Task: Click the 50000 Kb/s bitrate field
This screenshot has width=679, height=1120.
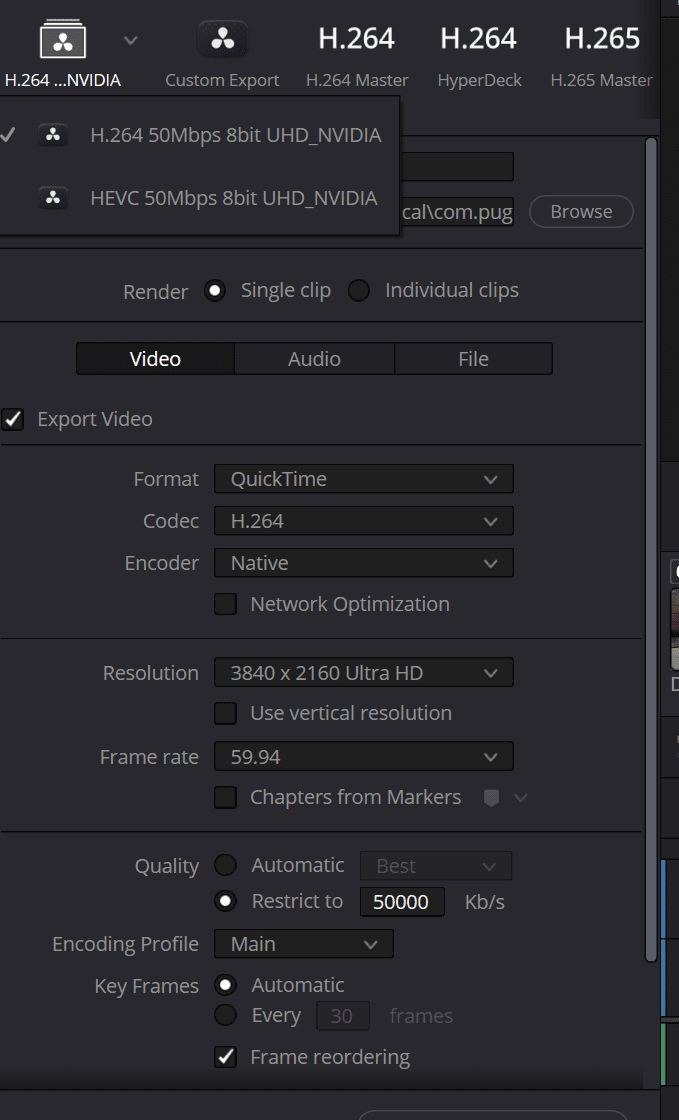Action: click(402, 901)
